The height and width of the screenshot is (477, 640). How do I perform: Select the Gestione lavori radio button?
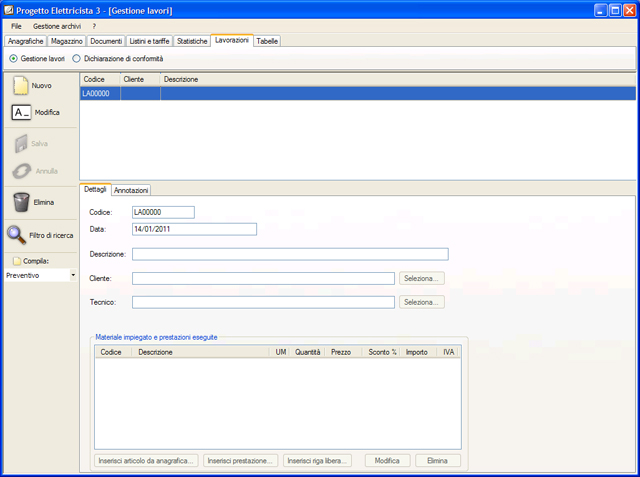pyautogui.click(x=13, y=59)
